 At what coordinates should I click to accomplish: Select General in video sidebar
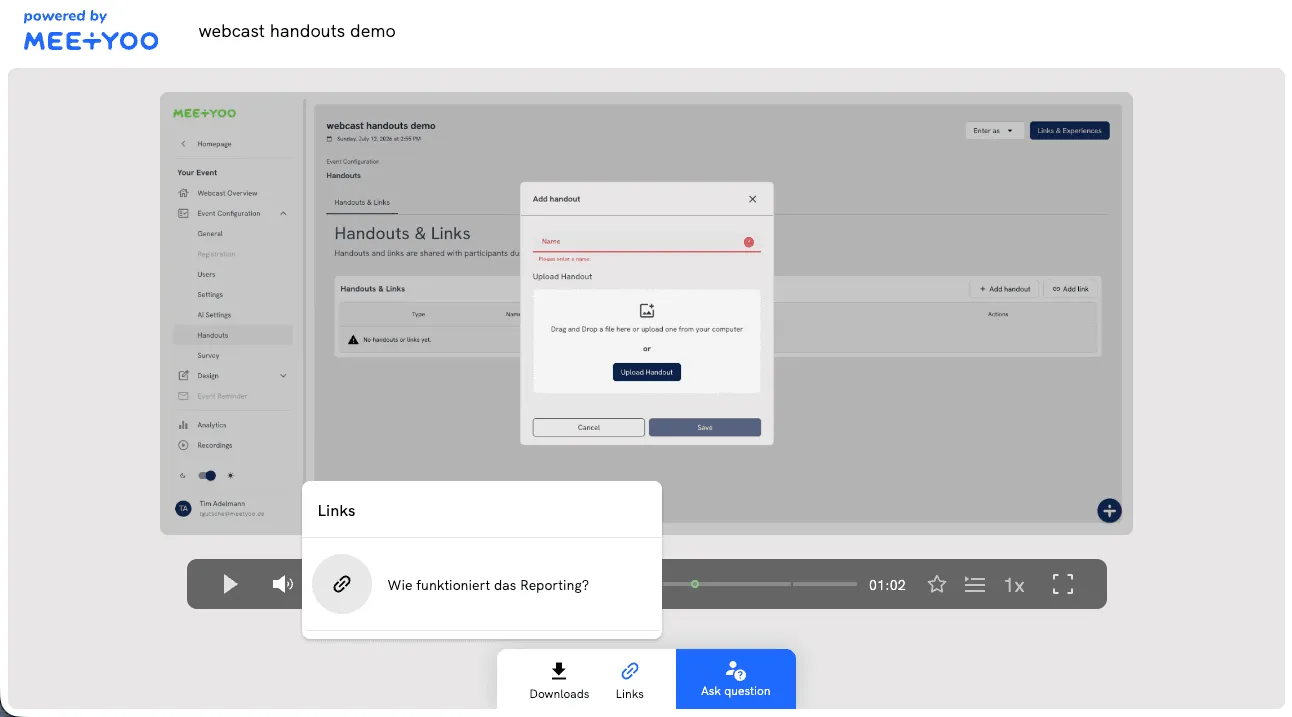[210, 234]
